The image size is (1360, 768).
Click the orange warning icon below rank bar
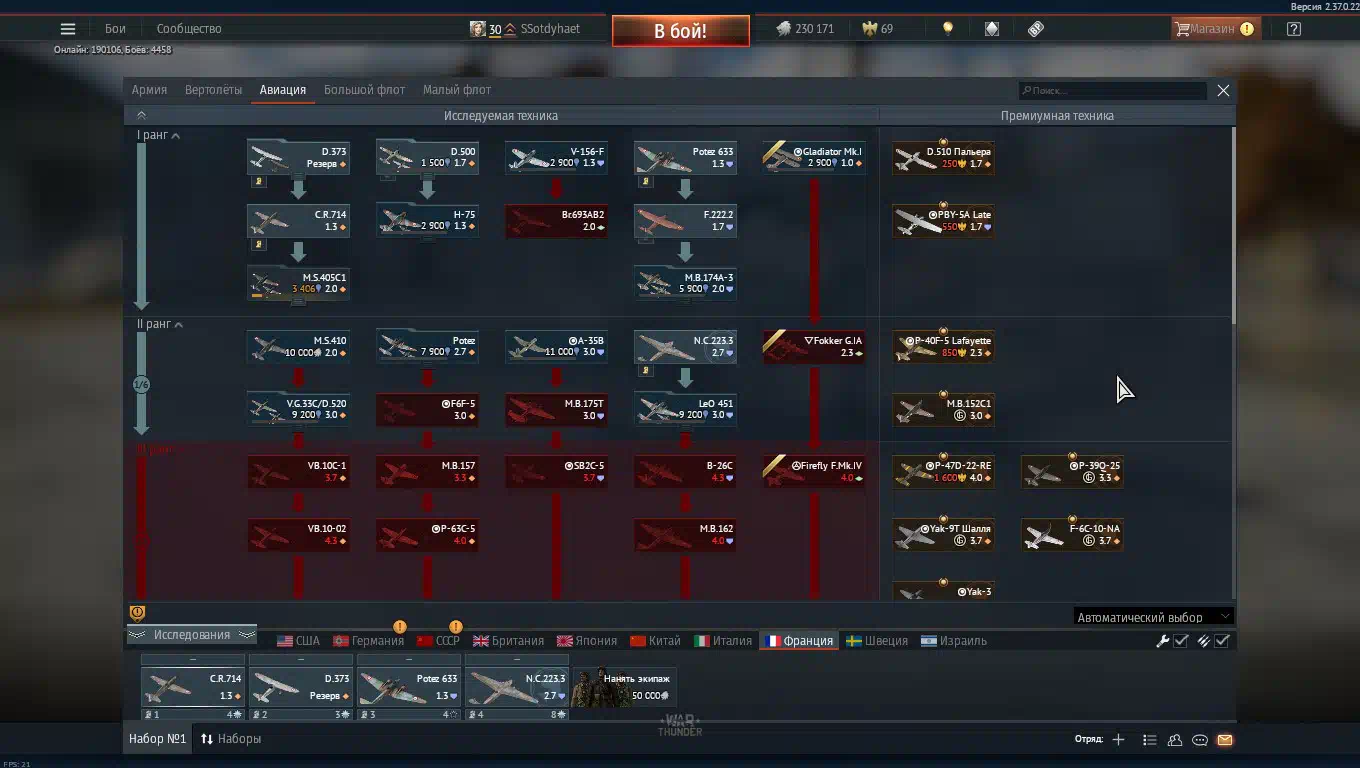coord(138,613)
